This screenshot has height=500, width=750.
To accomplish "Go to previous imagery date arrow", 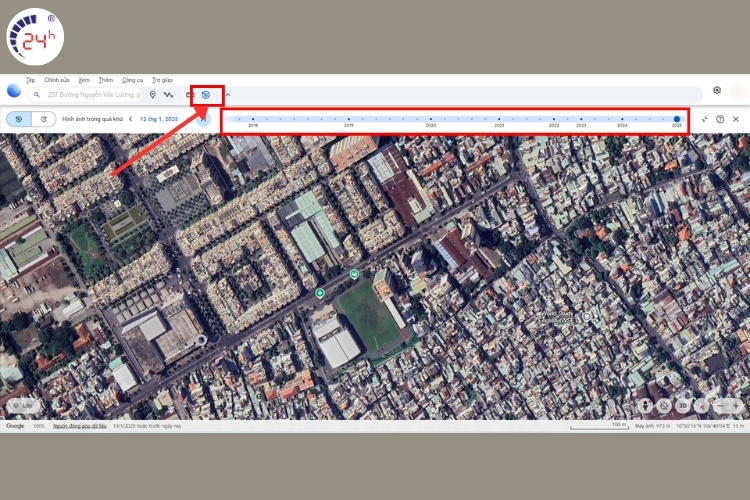I will [130, 119].
